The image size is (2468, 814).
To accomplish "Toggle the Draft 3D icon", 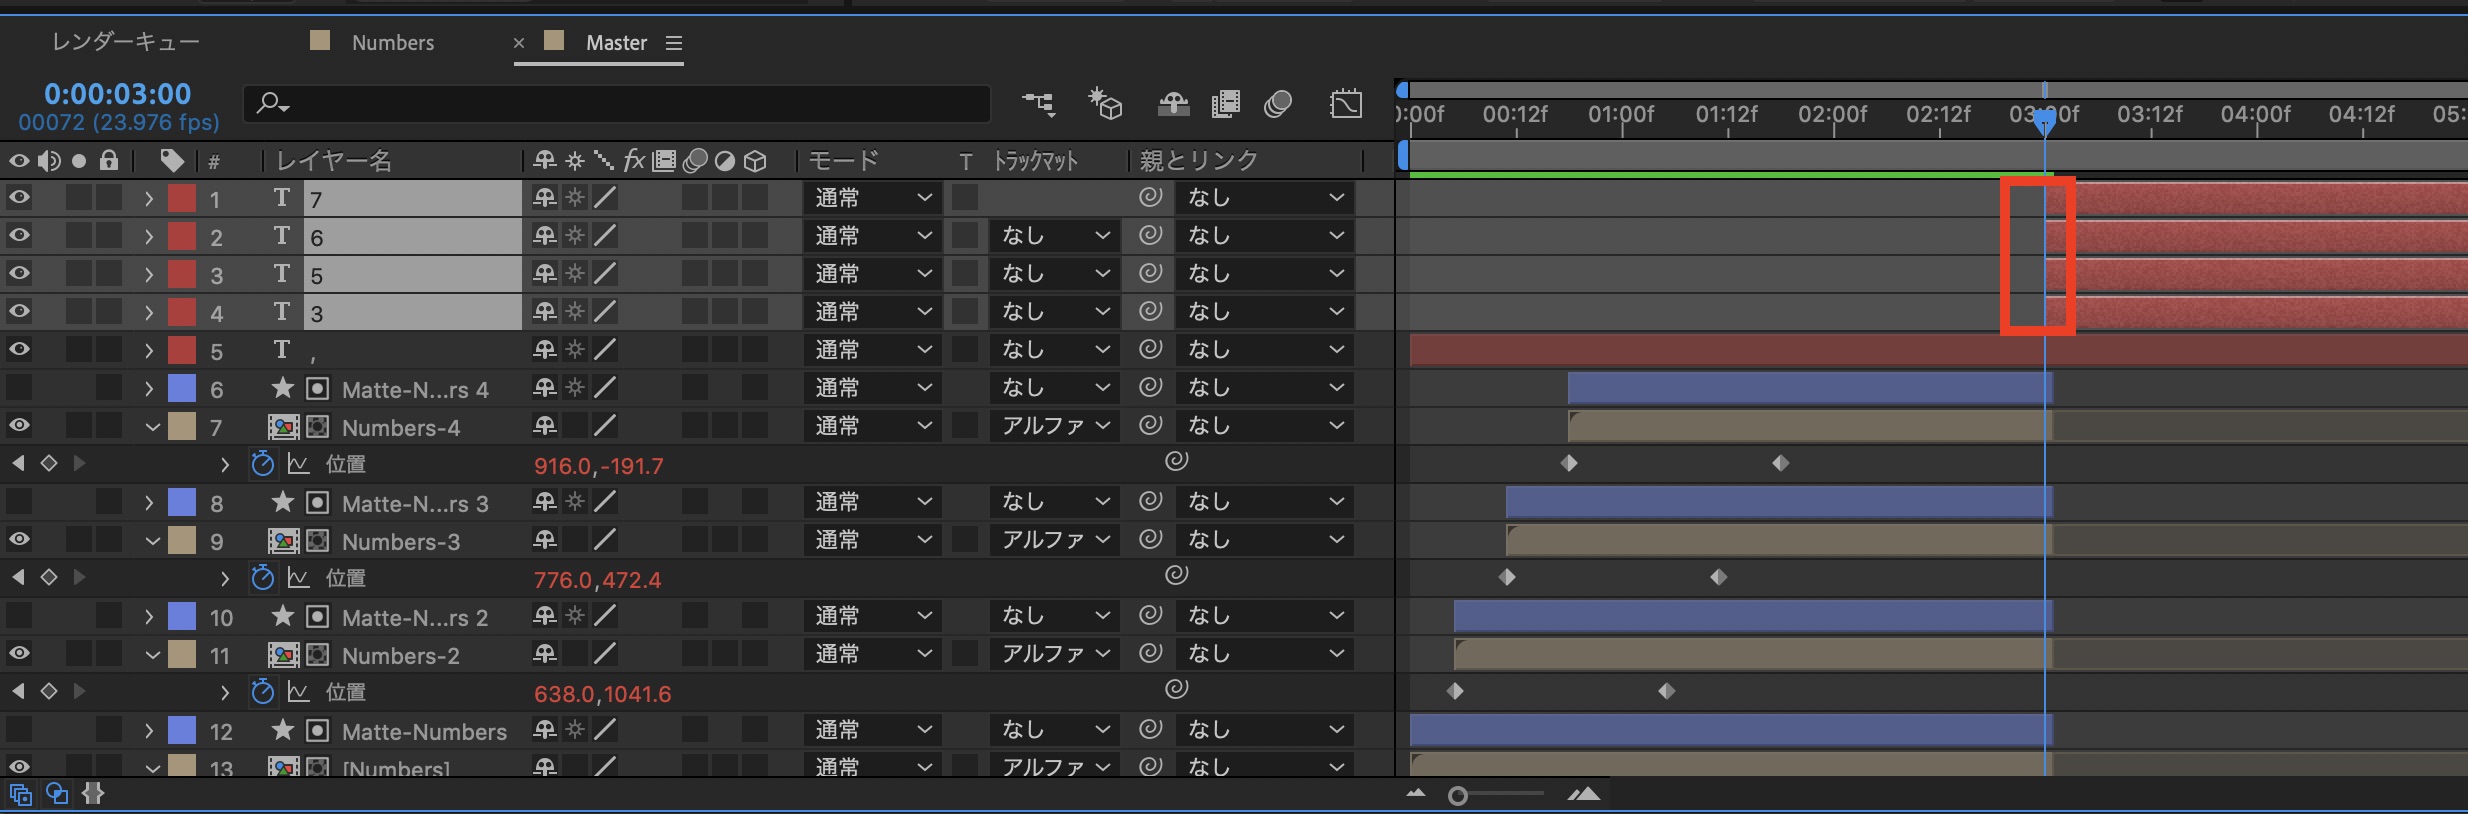I will click(x=1105, y=103).
